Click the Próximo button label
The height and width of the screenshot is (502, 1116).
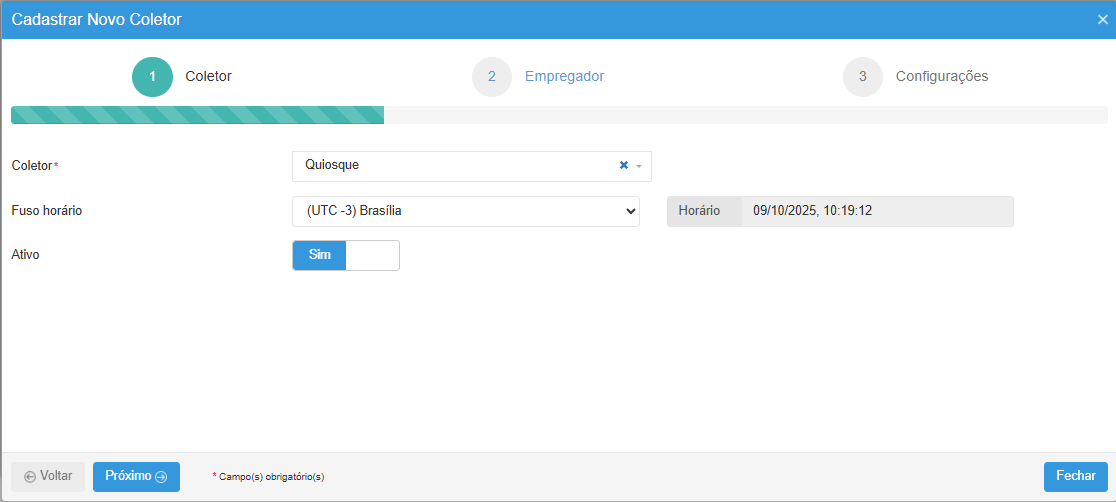[128, 476]
